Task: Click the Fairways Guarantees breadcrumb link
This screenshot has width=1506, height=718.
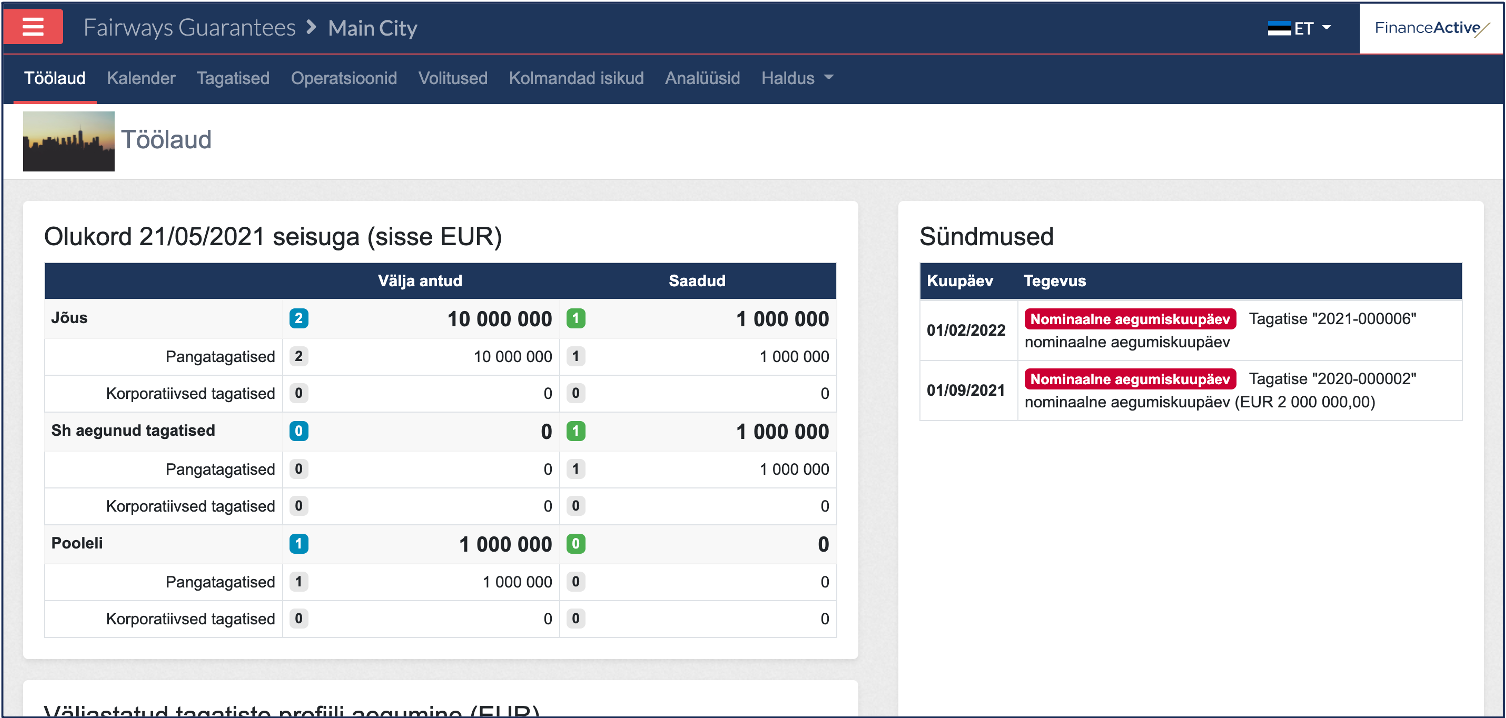Action: (x=189, y=28)
